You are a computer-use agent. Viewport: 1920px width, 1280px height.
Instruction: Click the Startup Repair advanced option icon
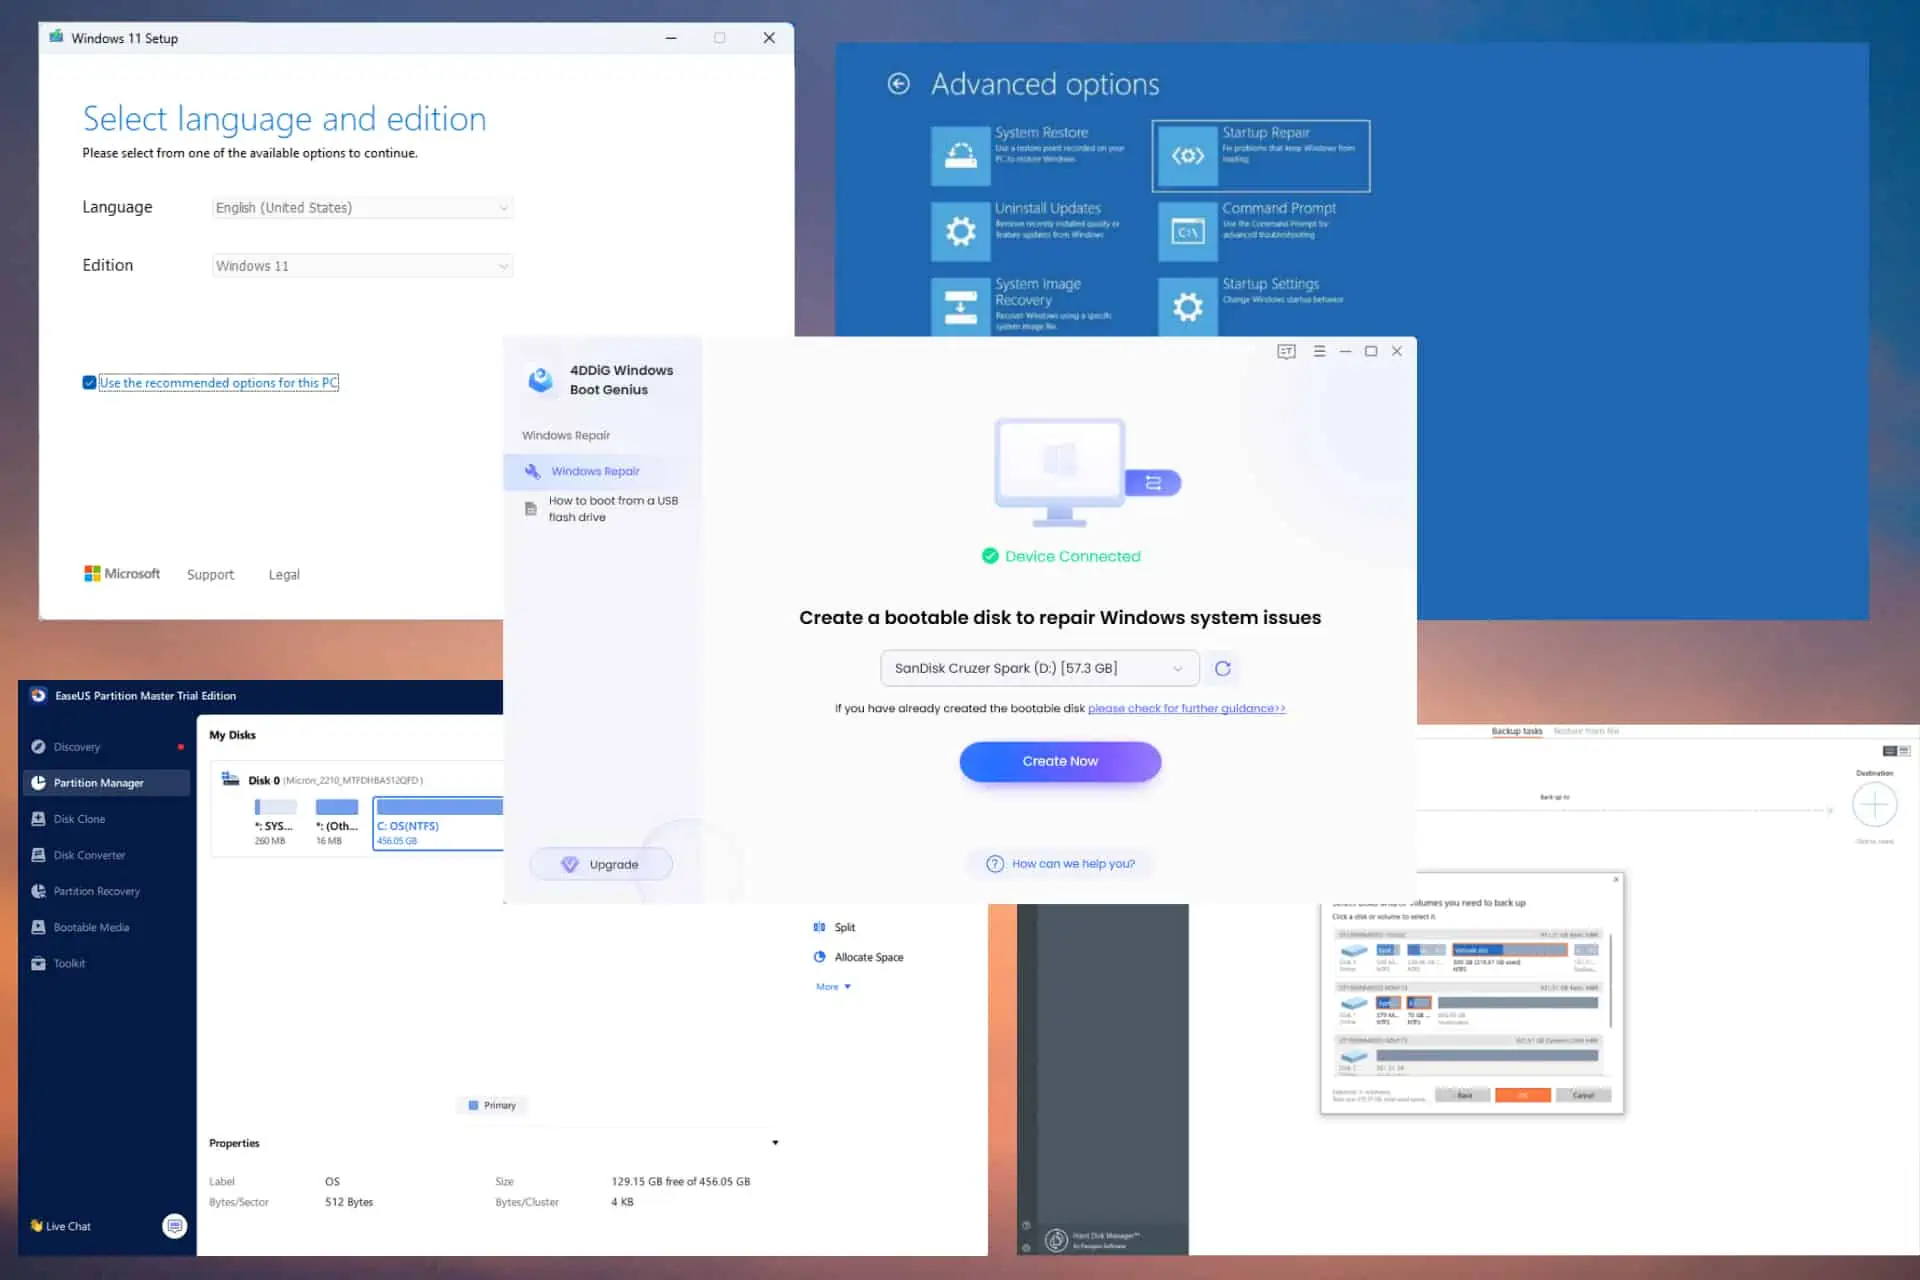[1186, 154]
